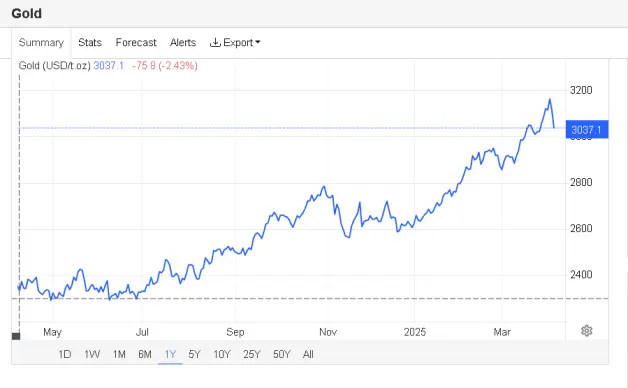Open the Alerts tab
The width and height of the screenshot is (628, 388).
coord(183,42)
